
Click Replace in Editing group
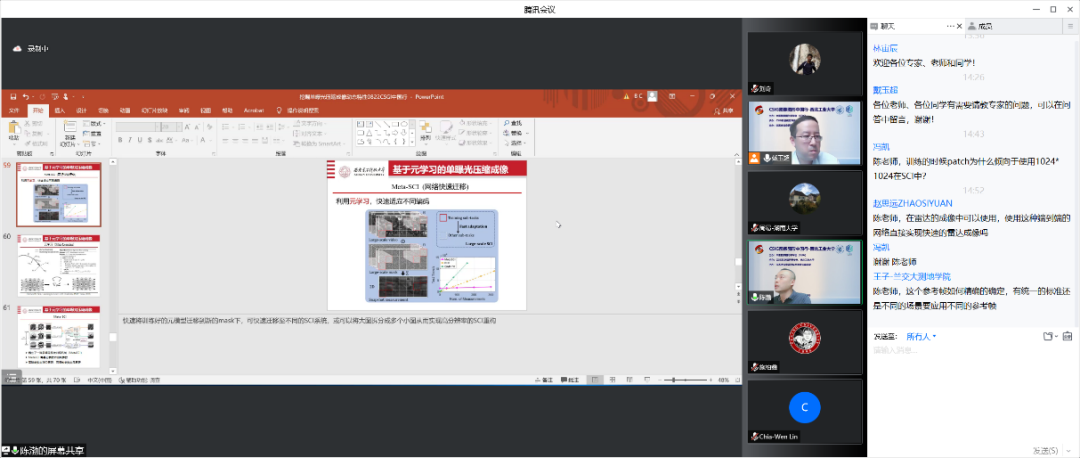coord(514,132)
